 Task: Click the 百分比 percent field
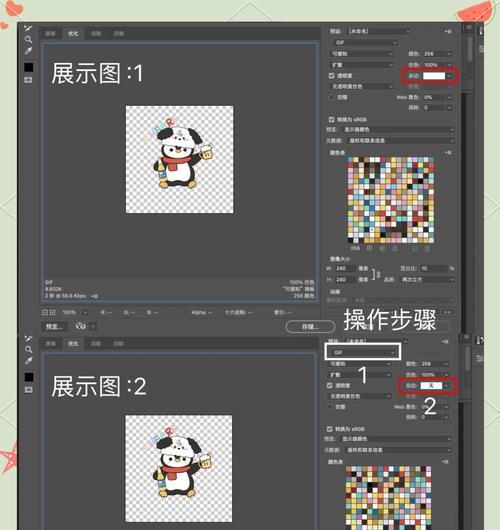(x=433, y=268)
